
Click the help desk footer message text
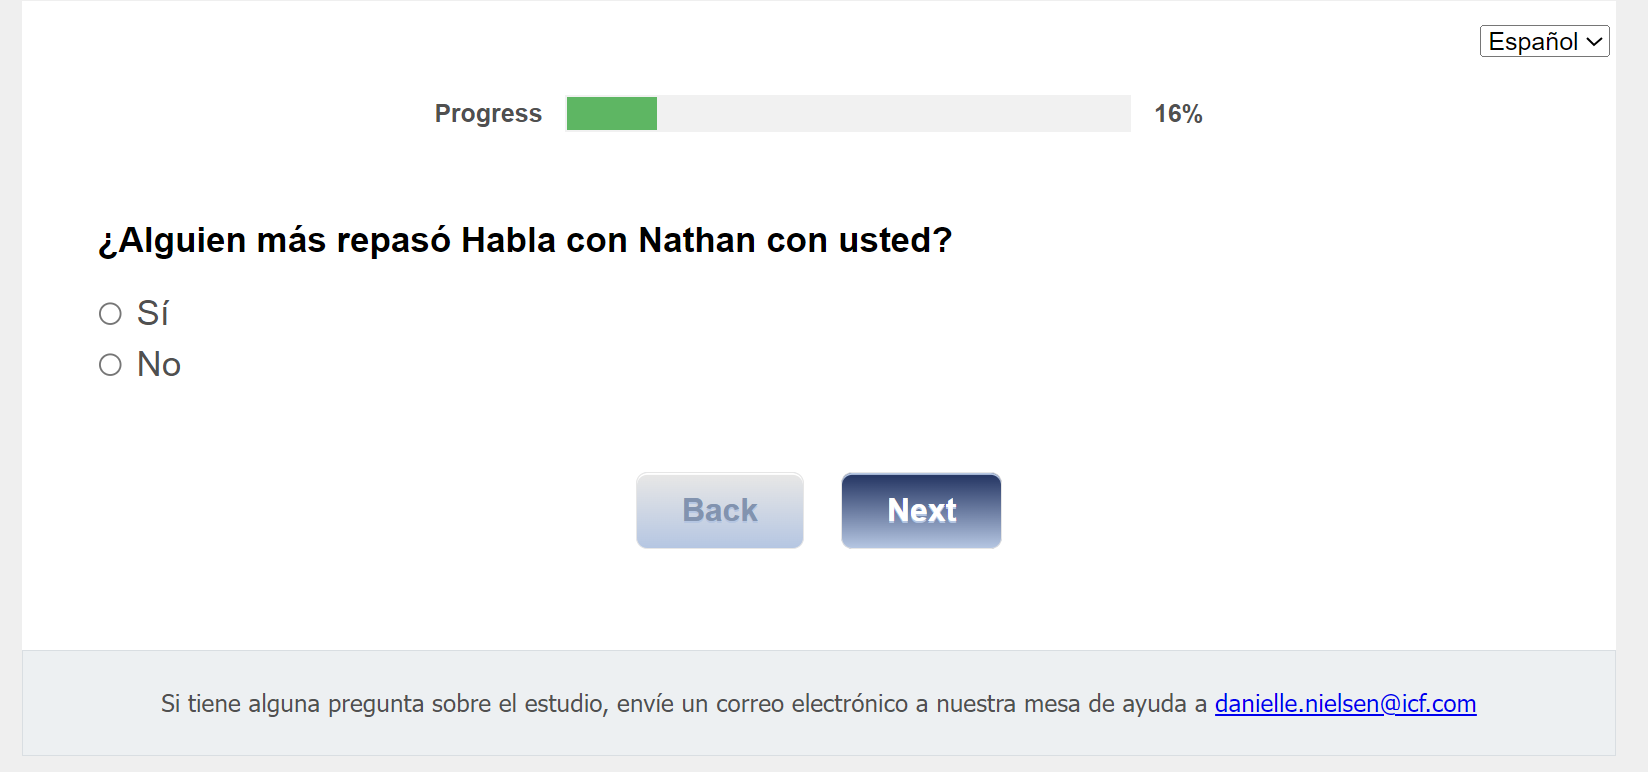click(x=684, y=704)
